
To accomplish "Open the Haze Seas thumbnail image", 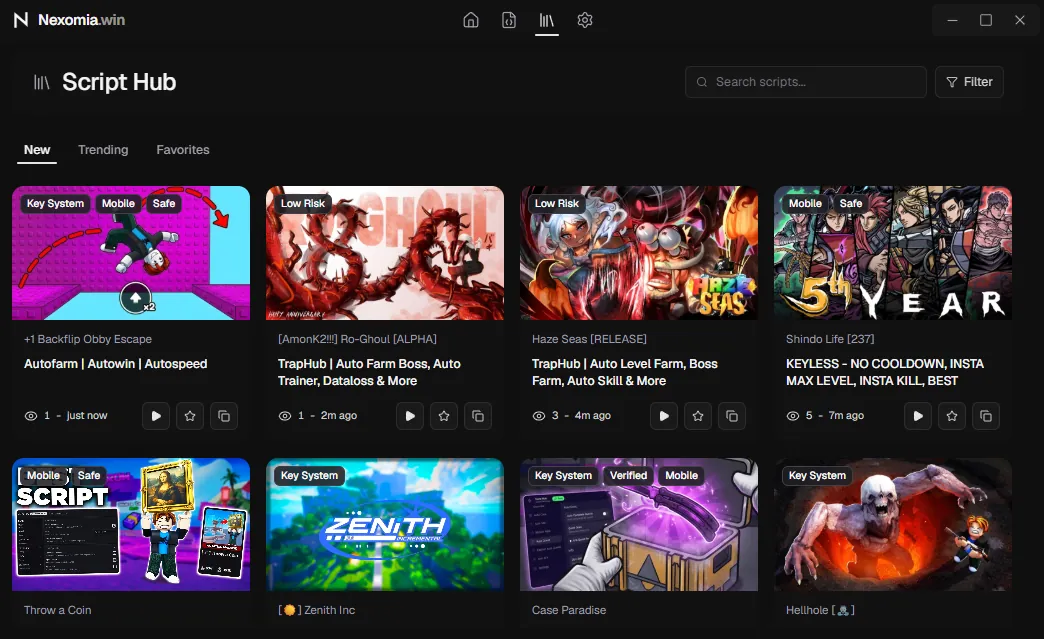I will pos(639,253).
